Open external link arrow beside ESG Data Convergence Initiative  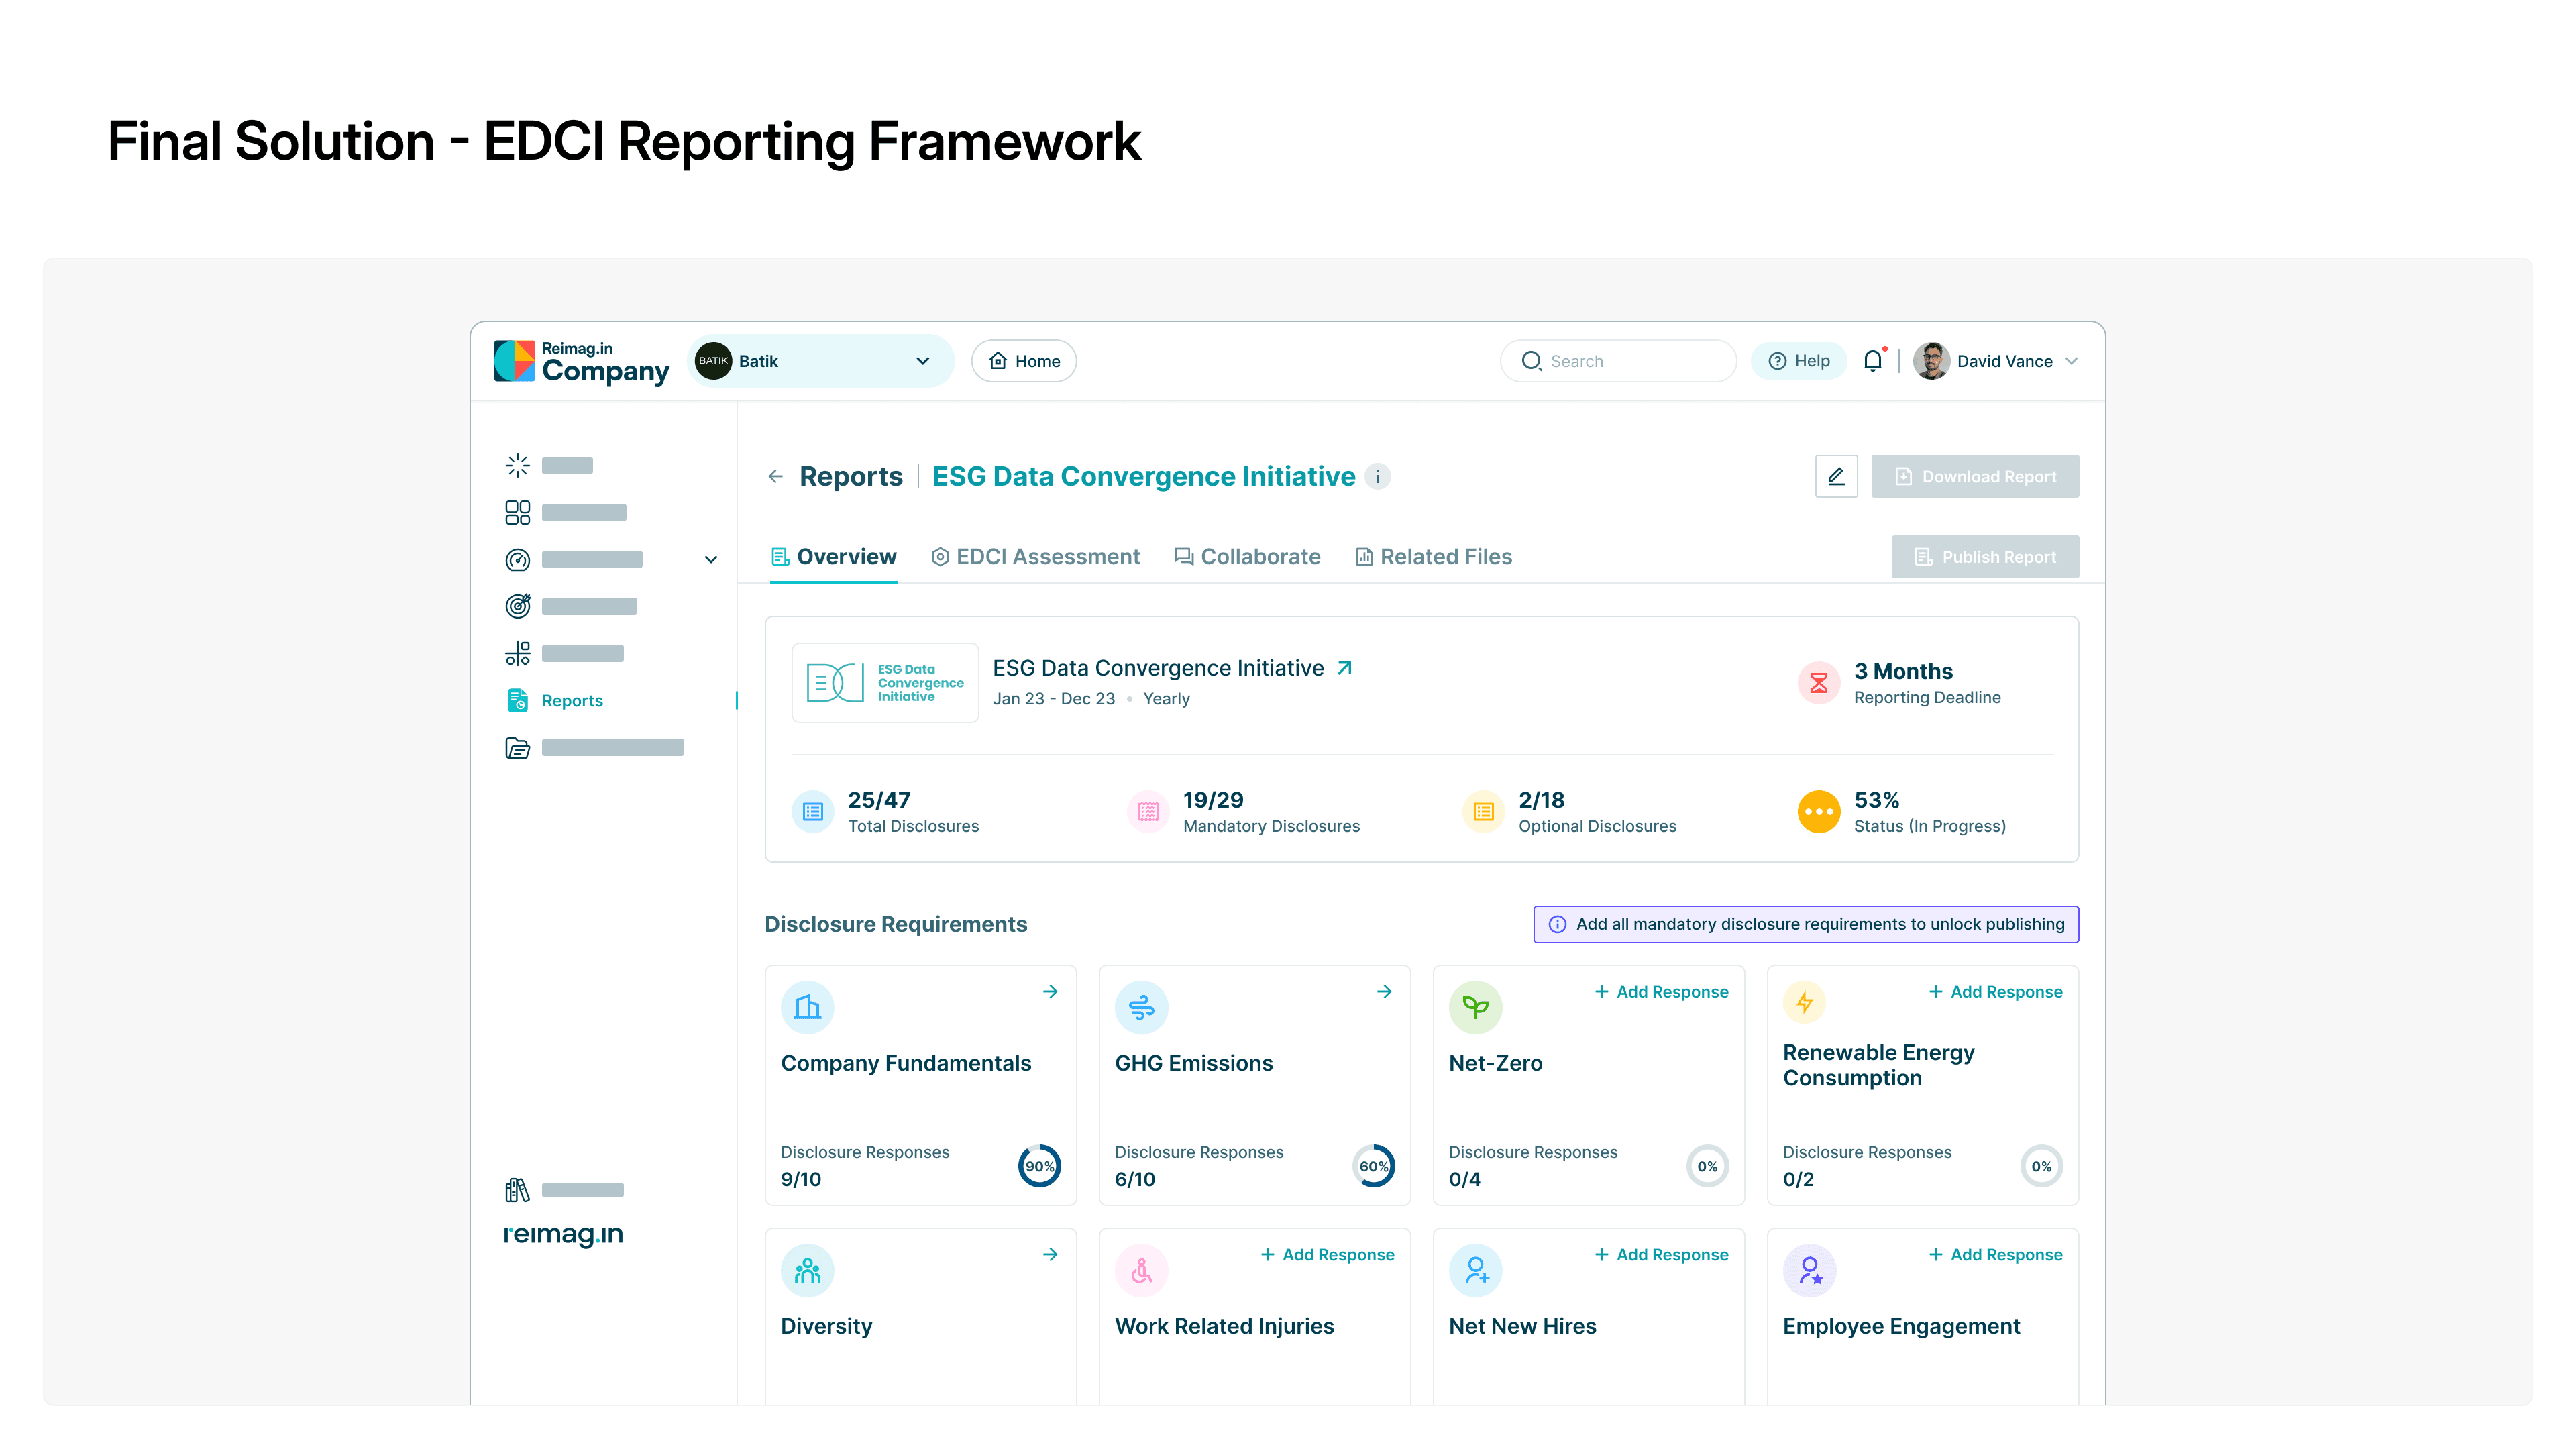(x=1345, y=668)
